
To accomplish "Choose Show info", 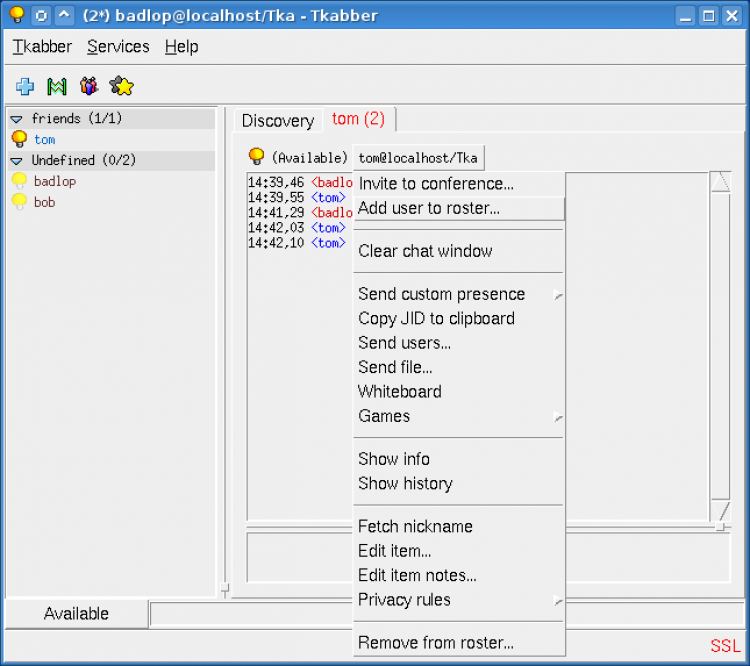I will tap(459, 459).
